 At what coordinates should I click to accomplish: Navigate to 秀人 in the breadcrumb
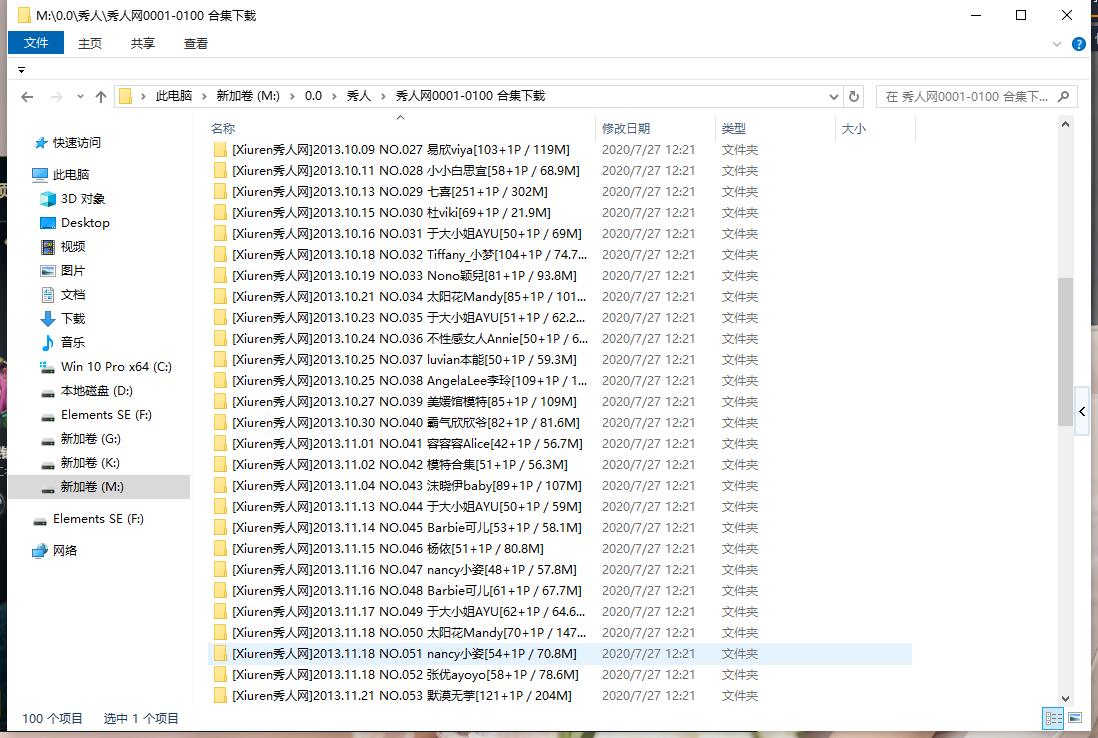(359, 96)
